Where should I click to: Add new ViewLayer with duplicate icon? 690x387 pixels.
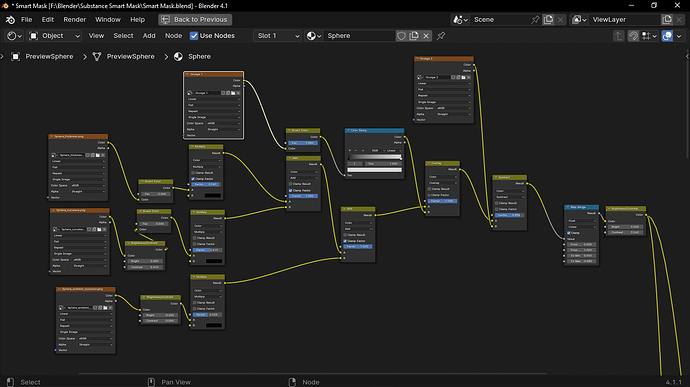click(x=667, y=20)
